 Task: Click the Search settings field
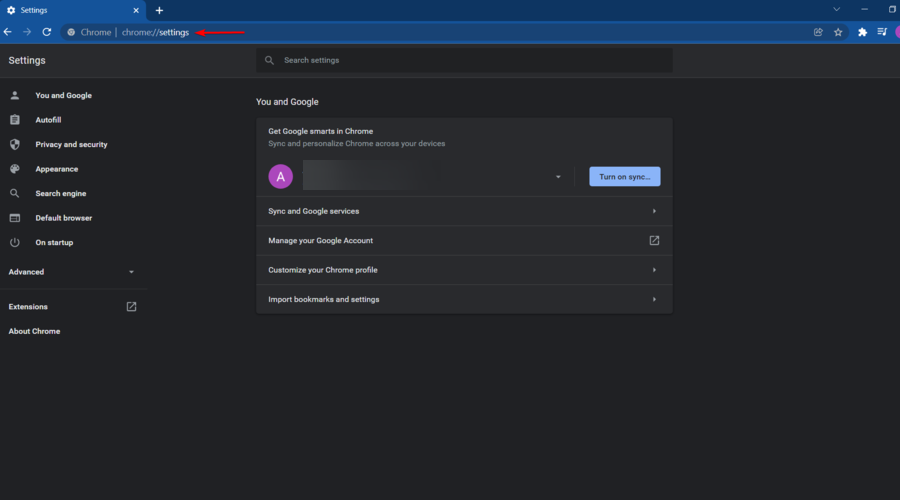tap(464, 60)
